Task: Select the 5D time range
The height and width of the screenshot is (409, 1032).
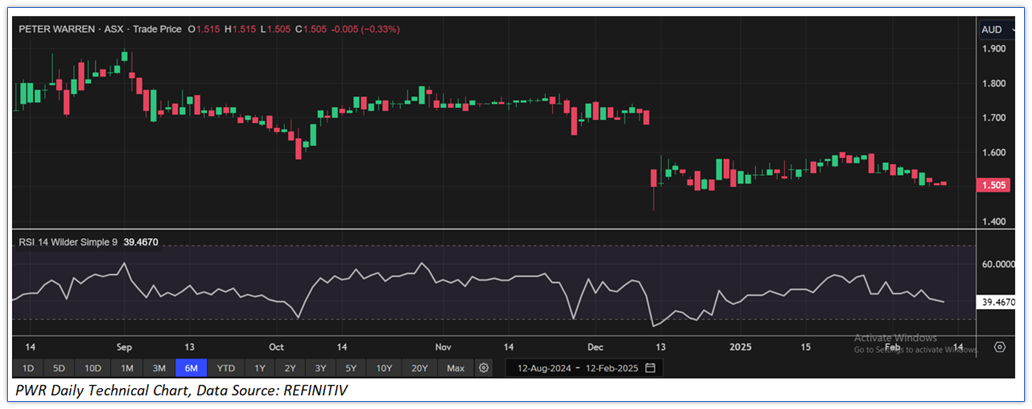Action: tap(59, 368)
